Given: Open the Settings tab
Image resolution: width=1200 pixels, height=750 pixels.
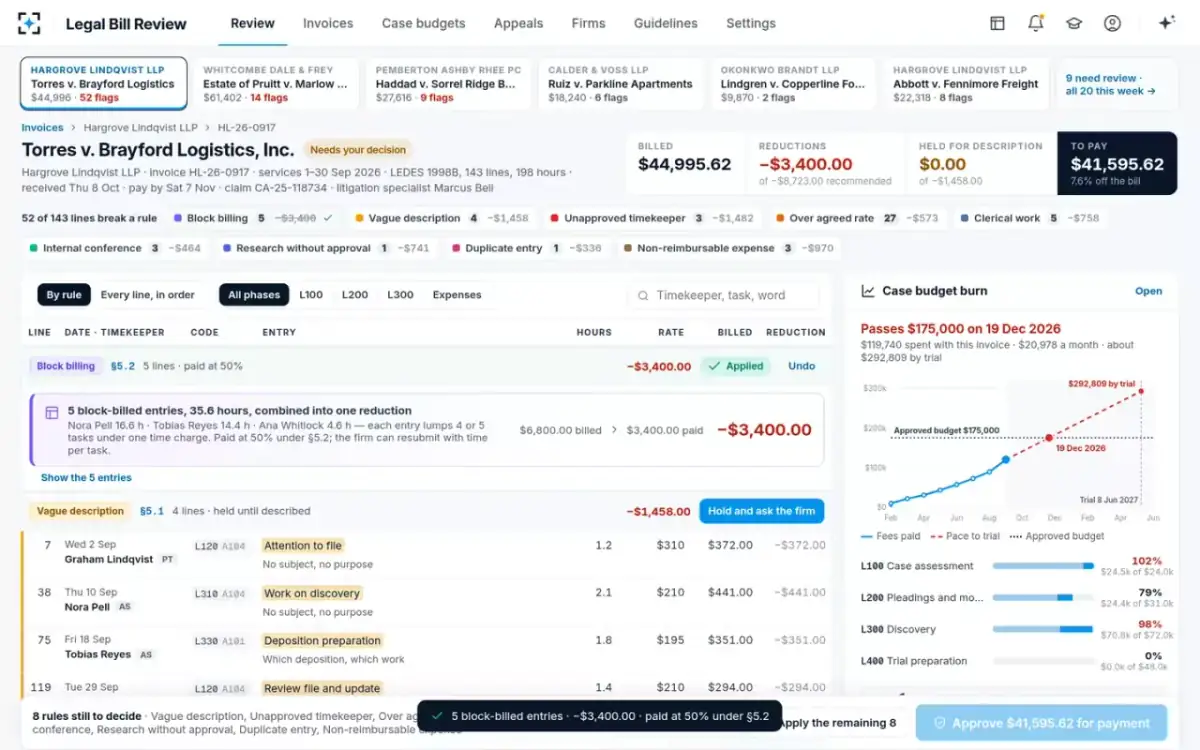Looking at the screenshot, I should pyautogui.click(x=751, y=23).
